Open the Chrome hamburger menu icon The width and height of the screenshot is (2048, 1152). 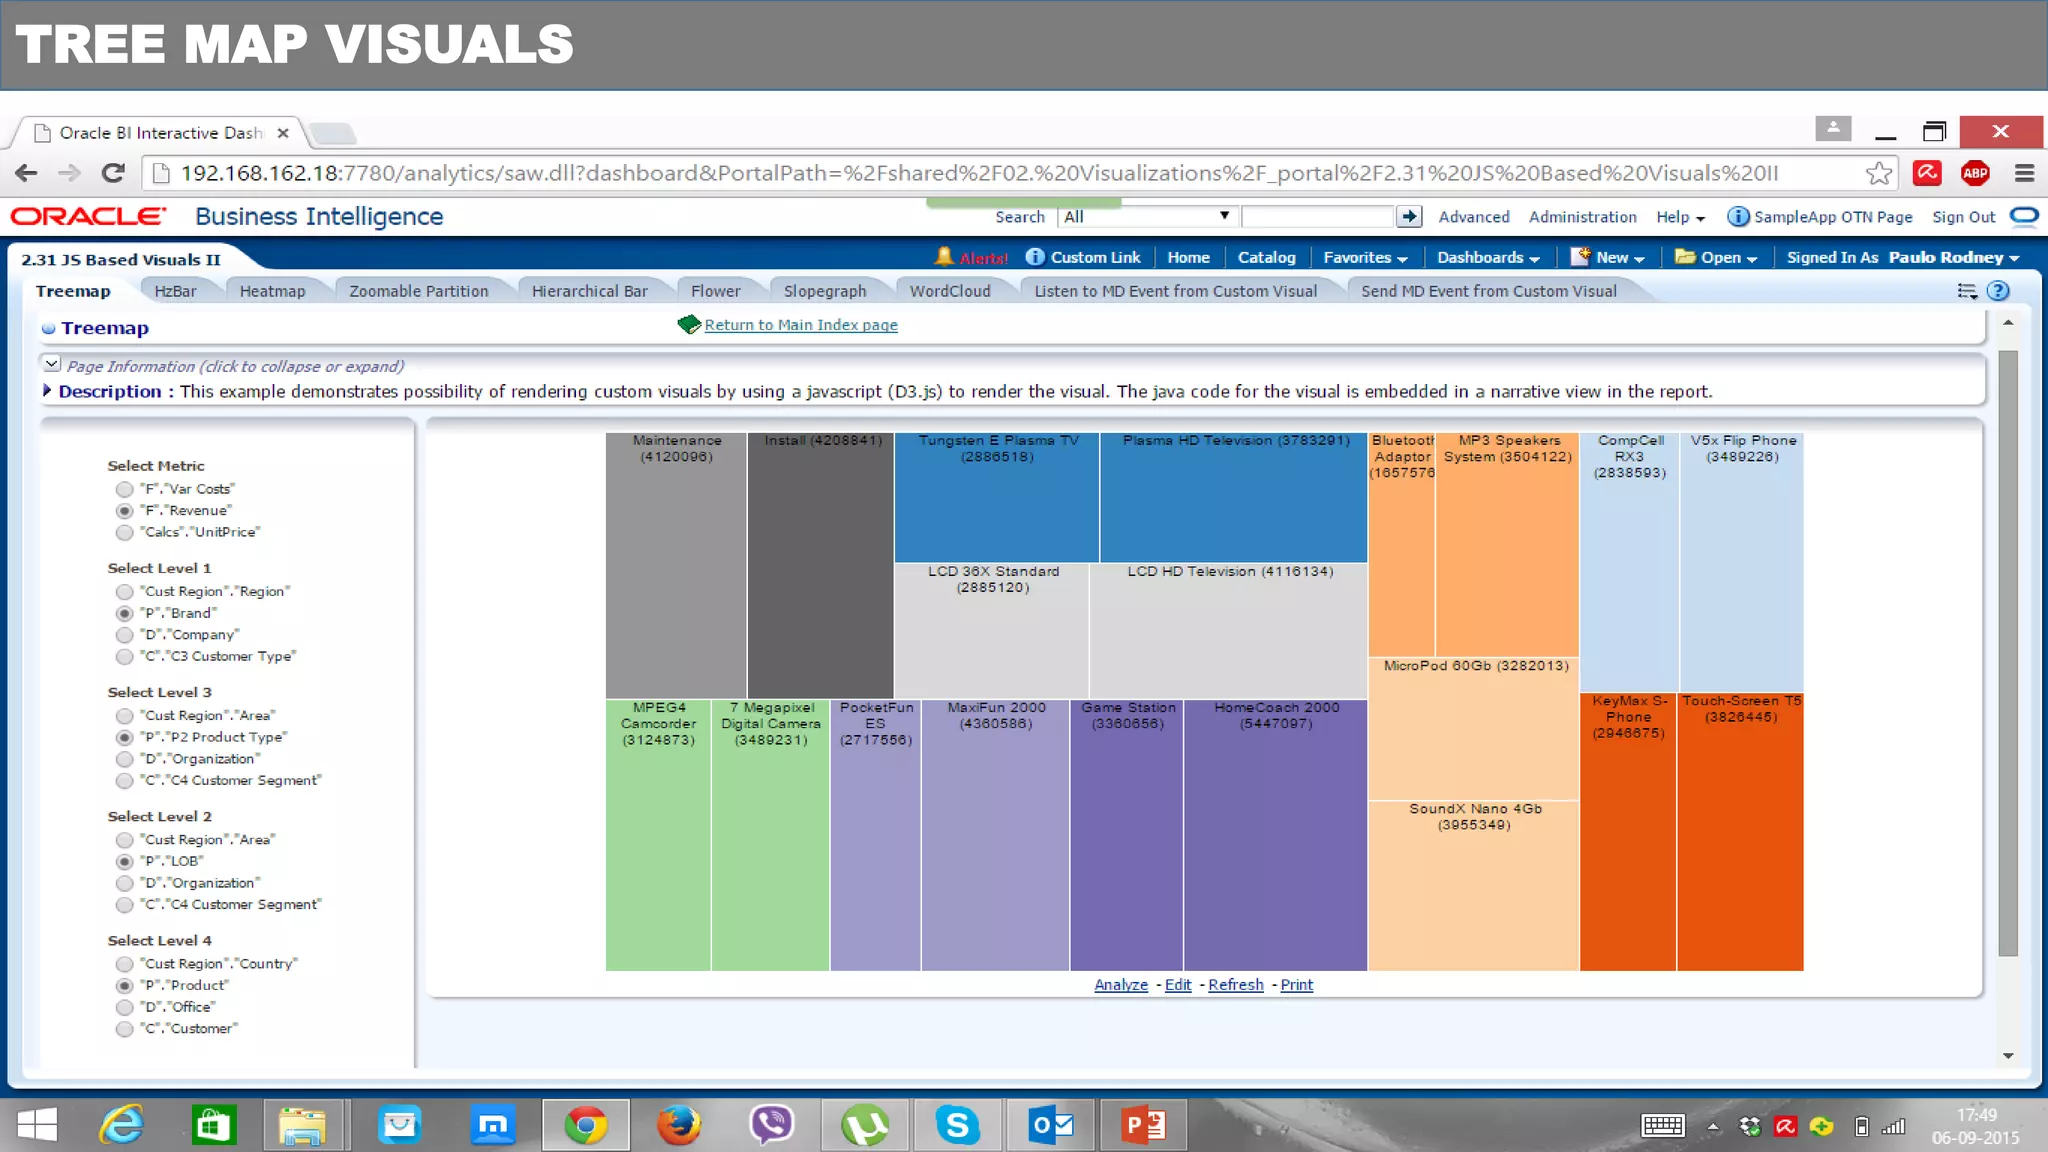(2024, 173)
